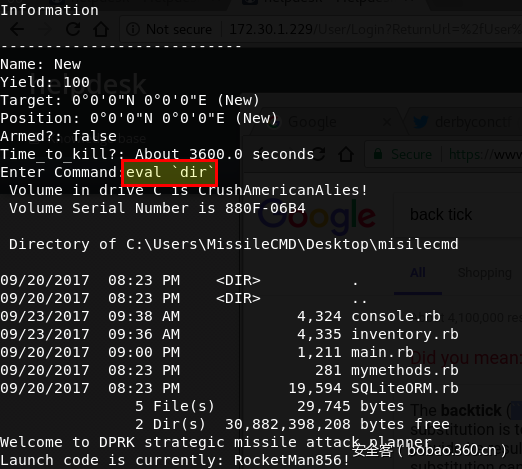Click the search box containing back tick
This screenshot has height=469, width=522.
[x=458, y=214]
